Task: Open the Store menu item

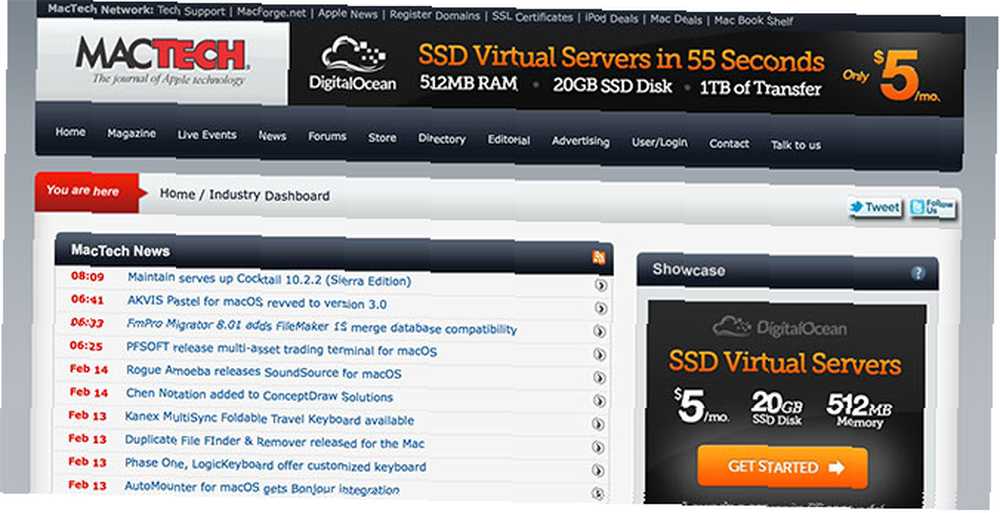Action: pyautogui.click(x=382, y=138)
